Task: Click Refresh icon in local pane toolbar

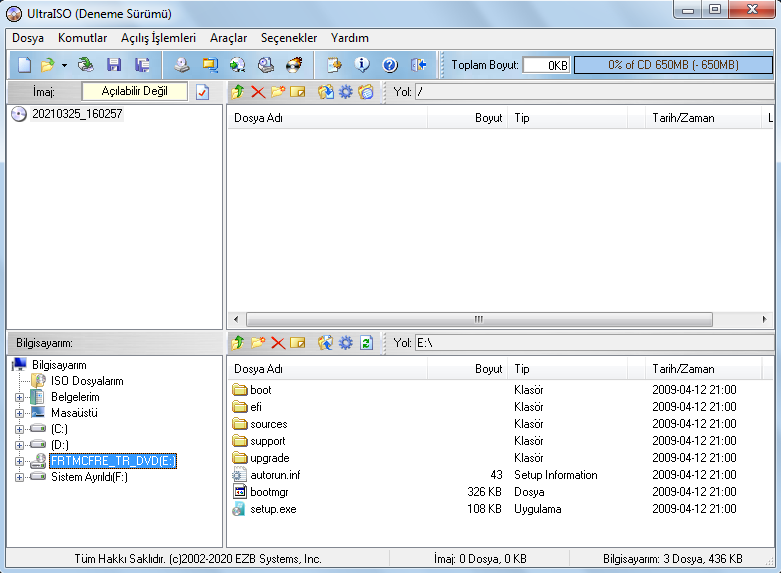Action: [x=366, y=343]
